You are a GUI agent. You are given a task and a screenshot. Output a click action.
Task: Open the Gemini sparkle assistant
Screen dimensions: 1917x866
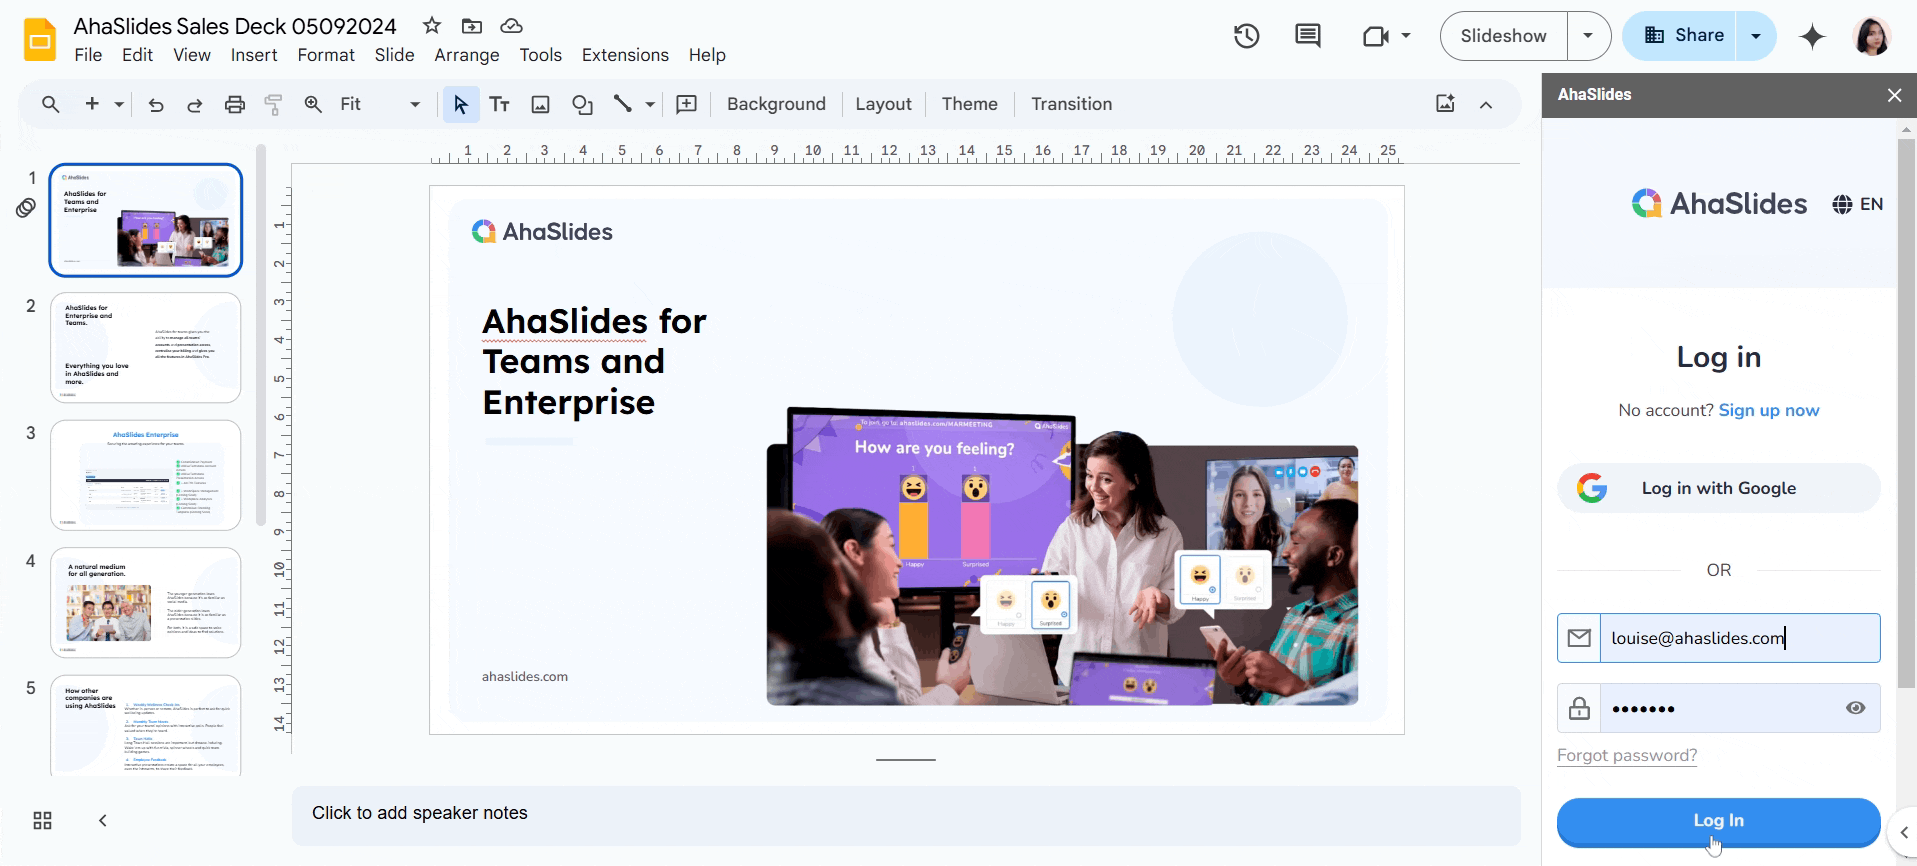1812,37
